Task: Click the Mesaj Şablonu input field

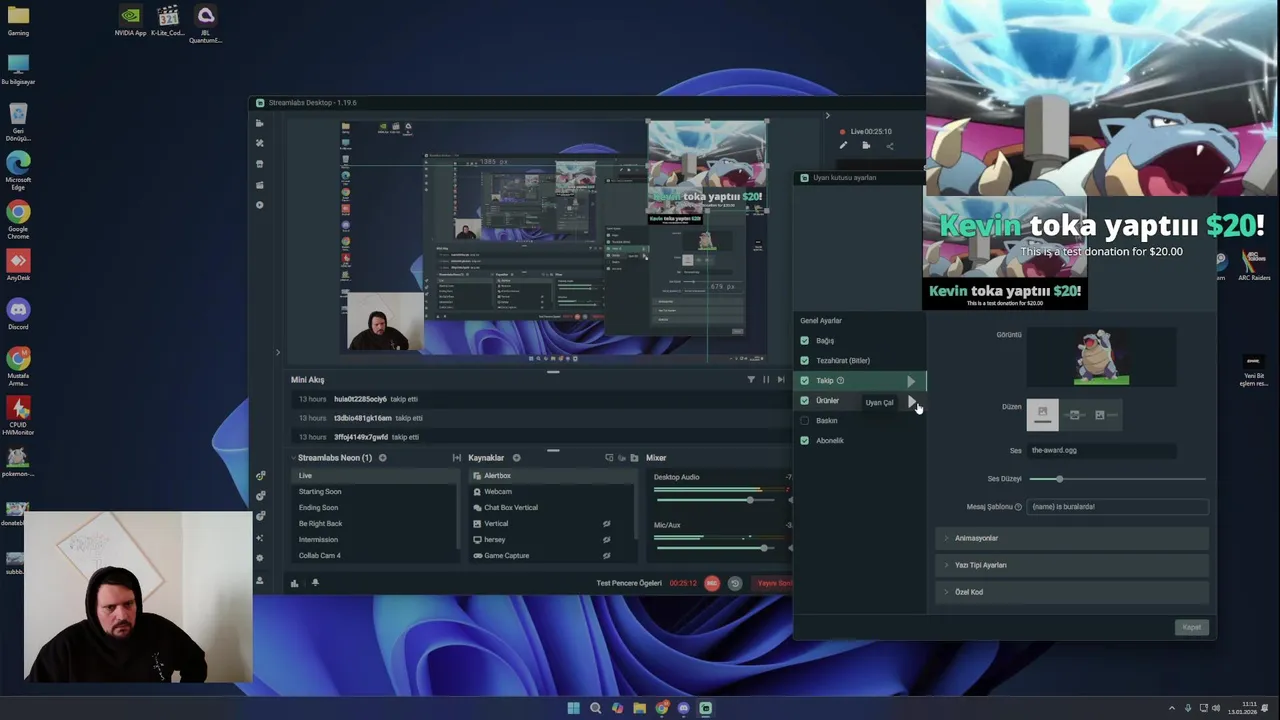Action: (x=1117, y=507)
